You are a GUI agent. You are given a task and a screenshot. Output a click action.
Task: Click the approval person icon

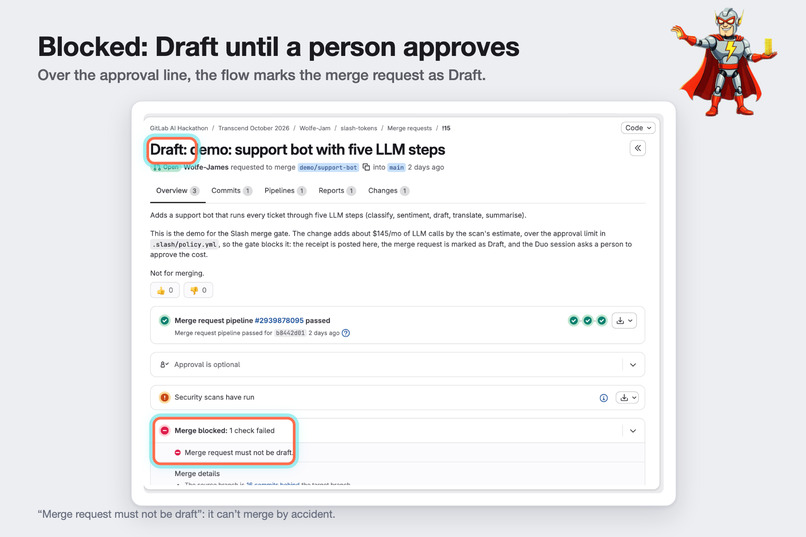[164, 365]
